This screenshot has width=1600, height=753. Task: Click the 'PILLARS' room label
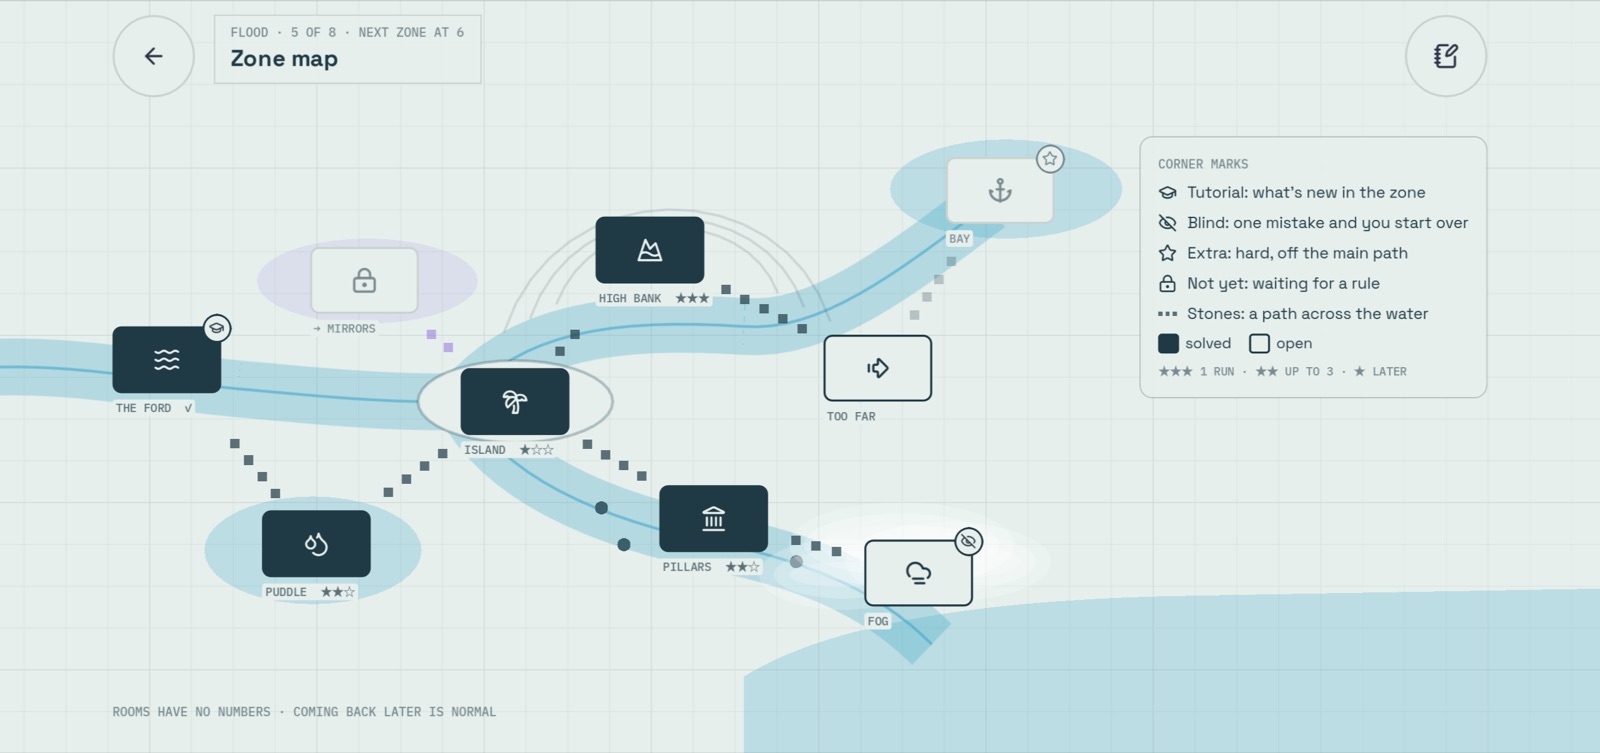687,567
